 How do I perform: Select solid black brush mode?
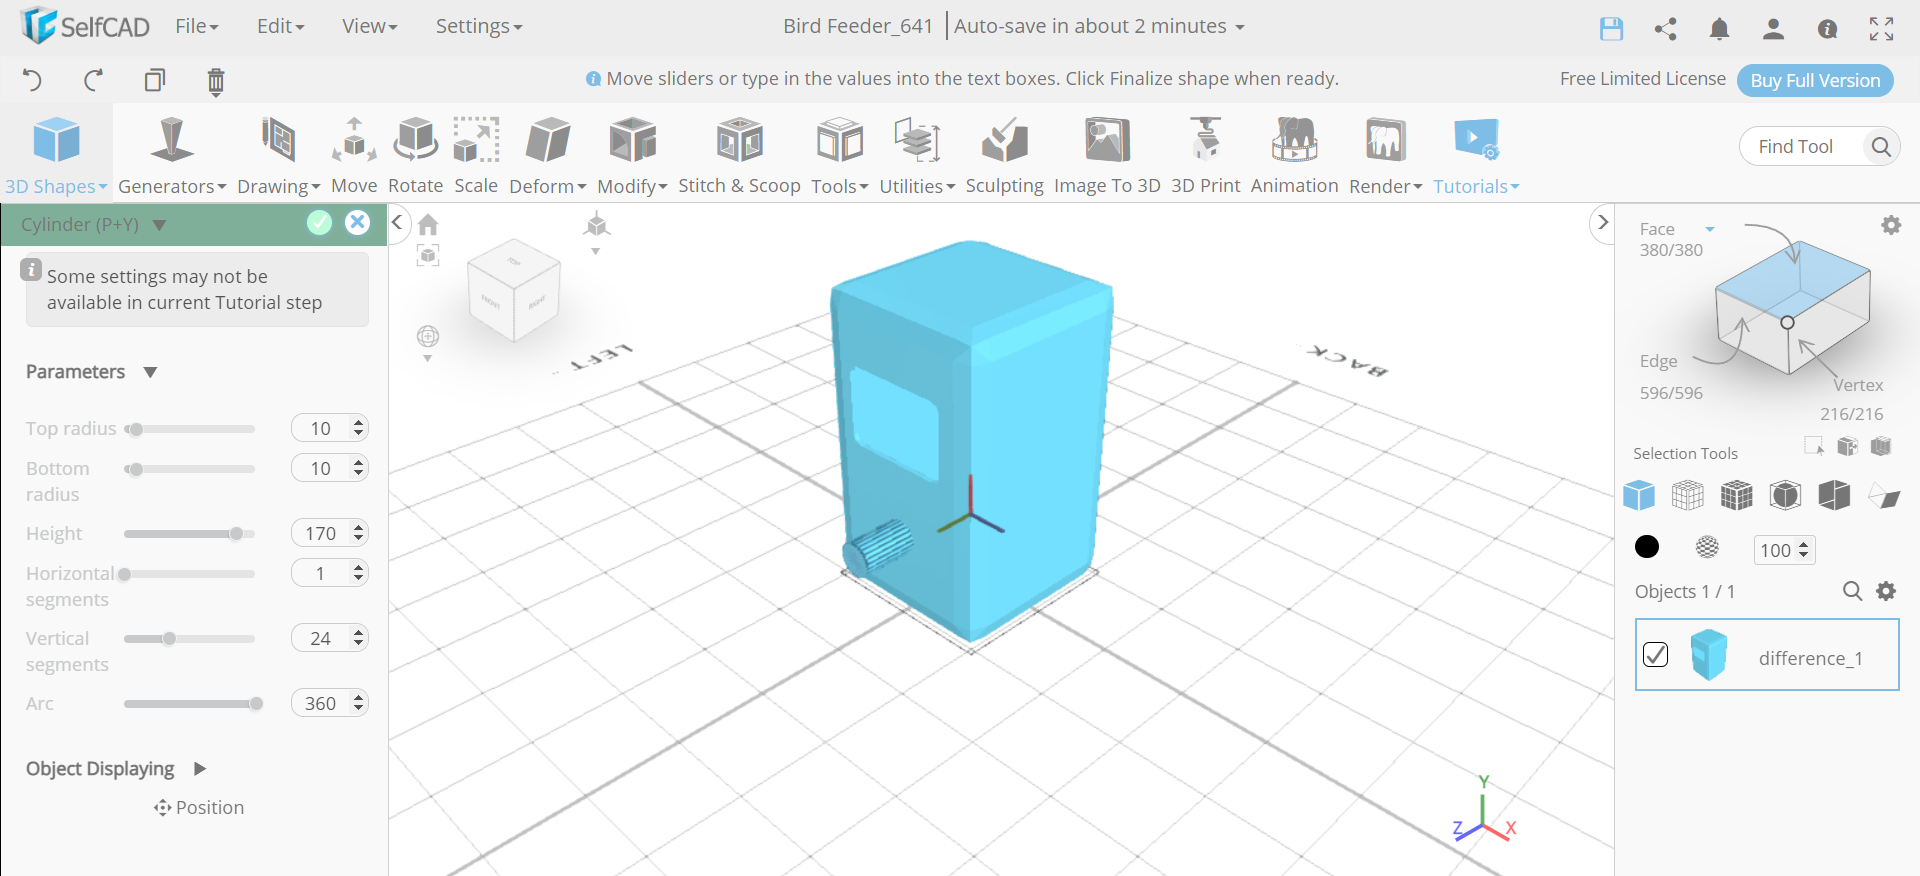(1647, 547)
